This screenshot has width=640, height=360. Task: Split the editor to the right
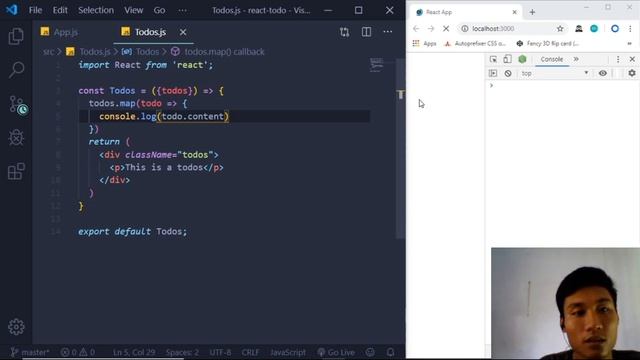[x=366, y=32]
